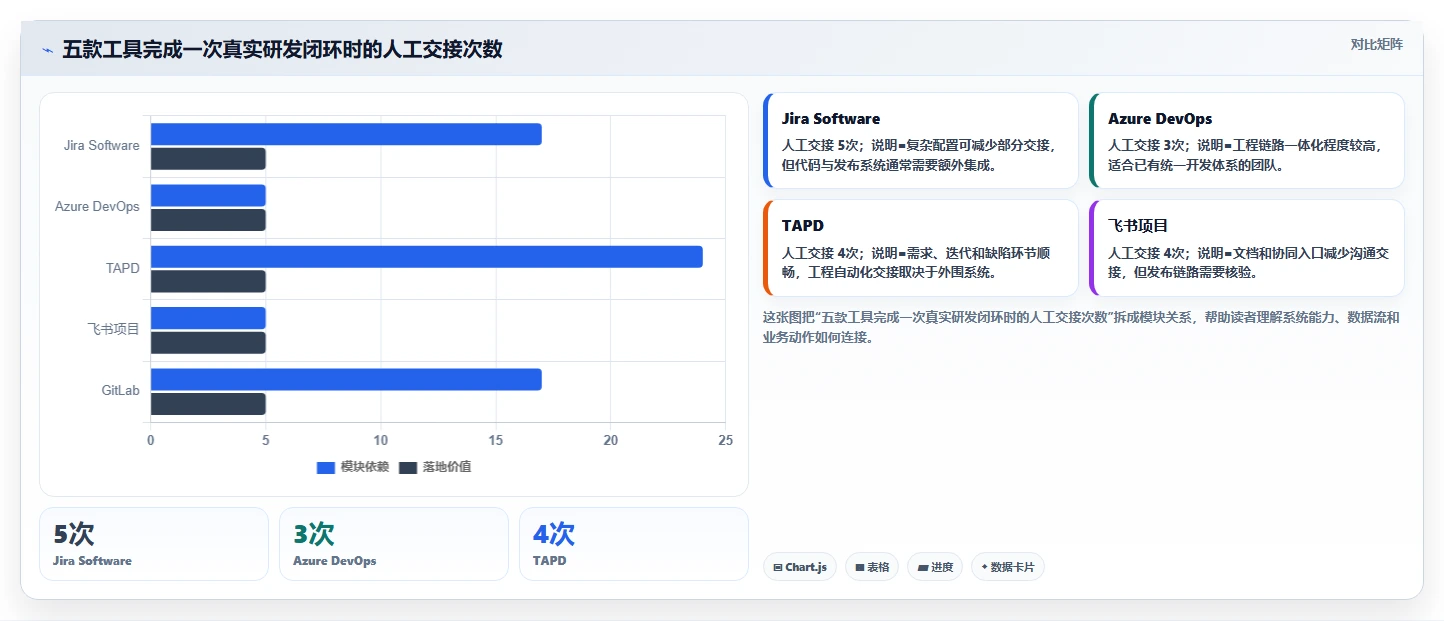Viewport: 1444px width, 621px height.
Task: Click the dark Jira Software bar
Action: [208, 159]
